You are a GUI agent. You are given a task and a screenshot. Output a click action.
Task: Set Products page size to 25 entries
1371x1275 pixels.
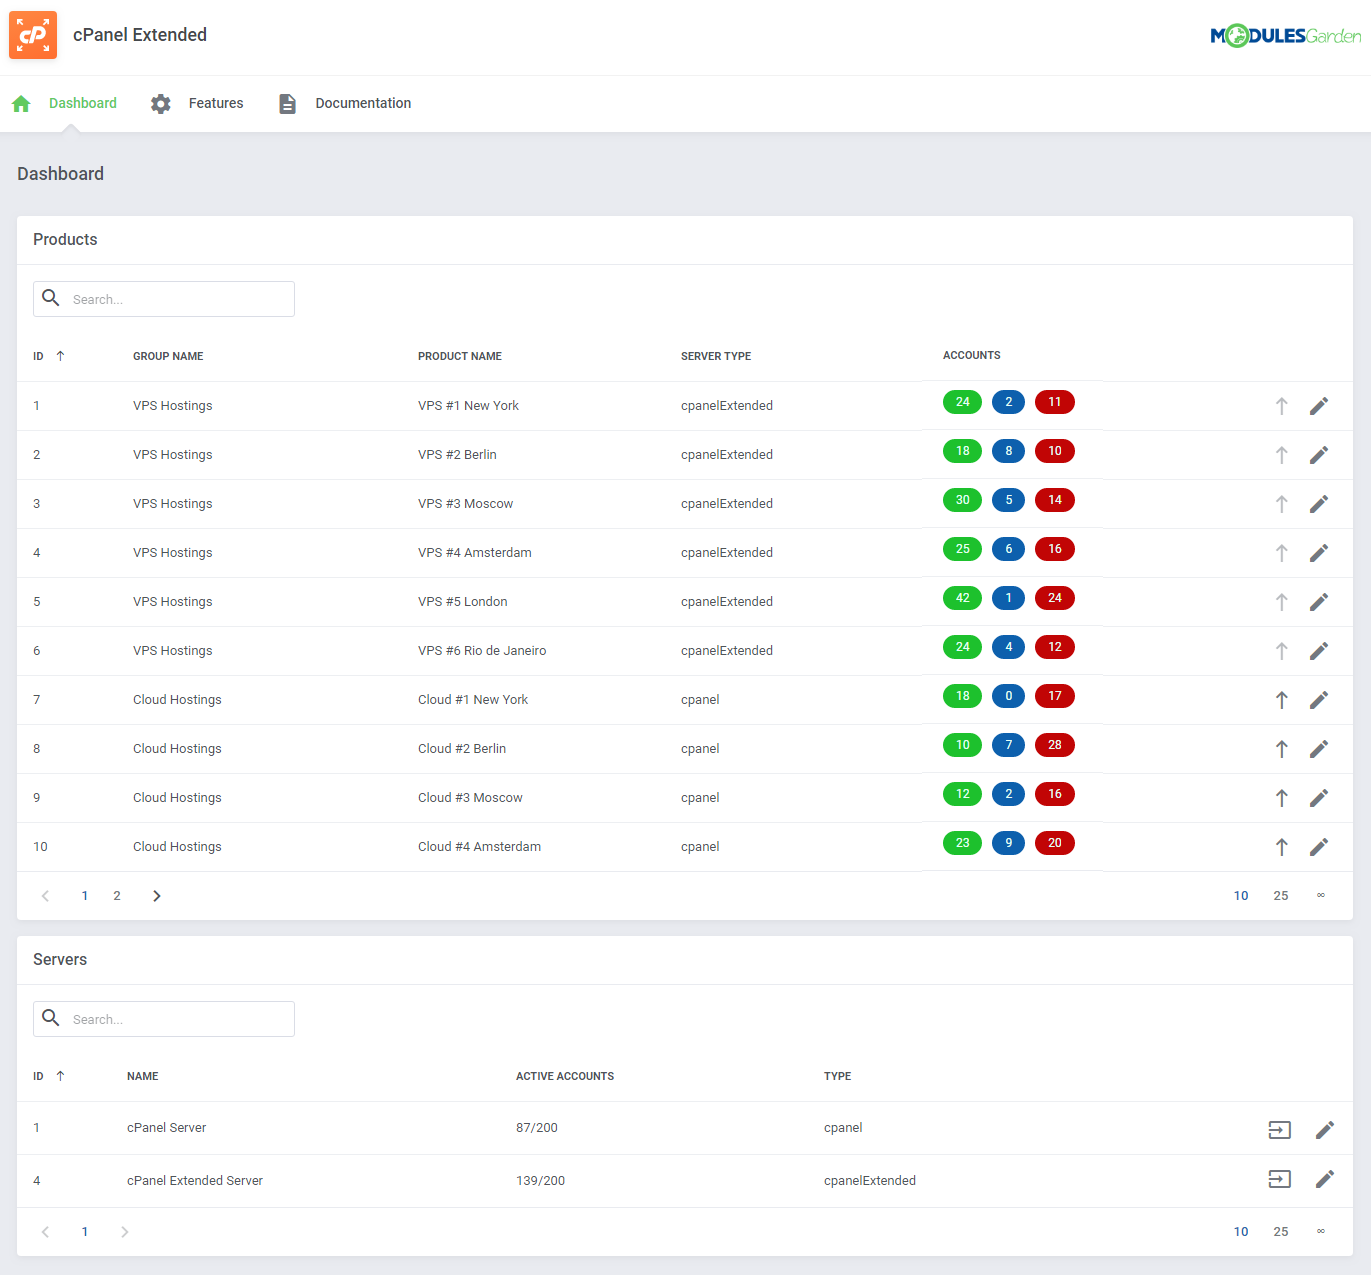point(1281,895)
